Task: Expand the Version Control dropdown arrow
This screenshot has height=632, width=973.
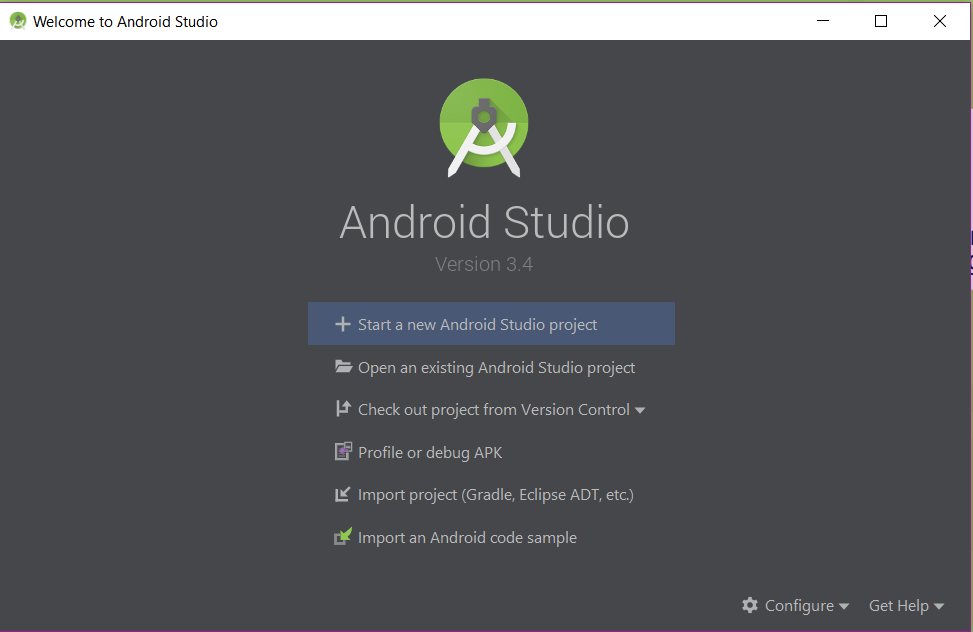Action: 640,410
